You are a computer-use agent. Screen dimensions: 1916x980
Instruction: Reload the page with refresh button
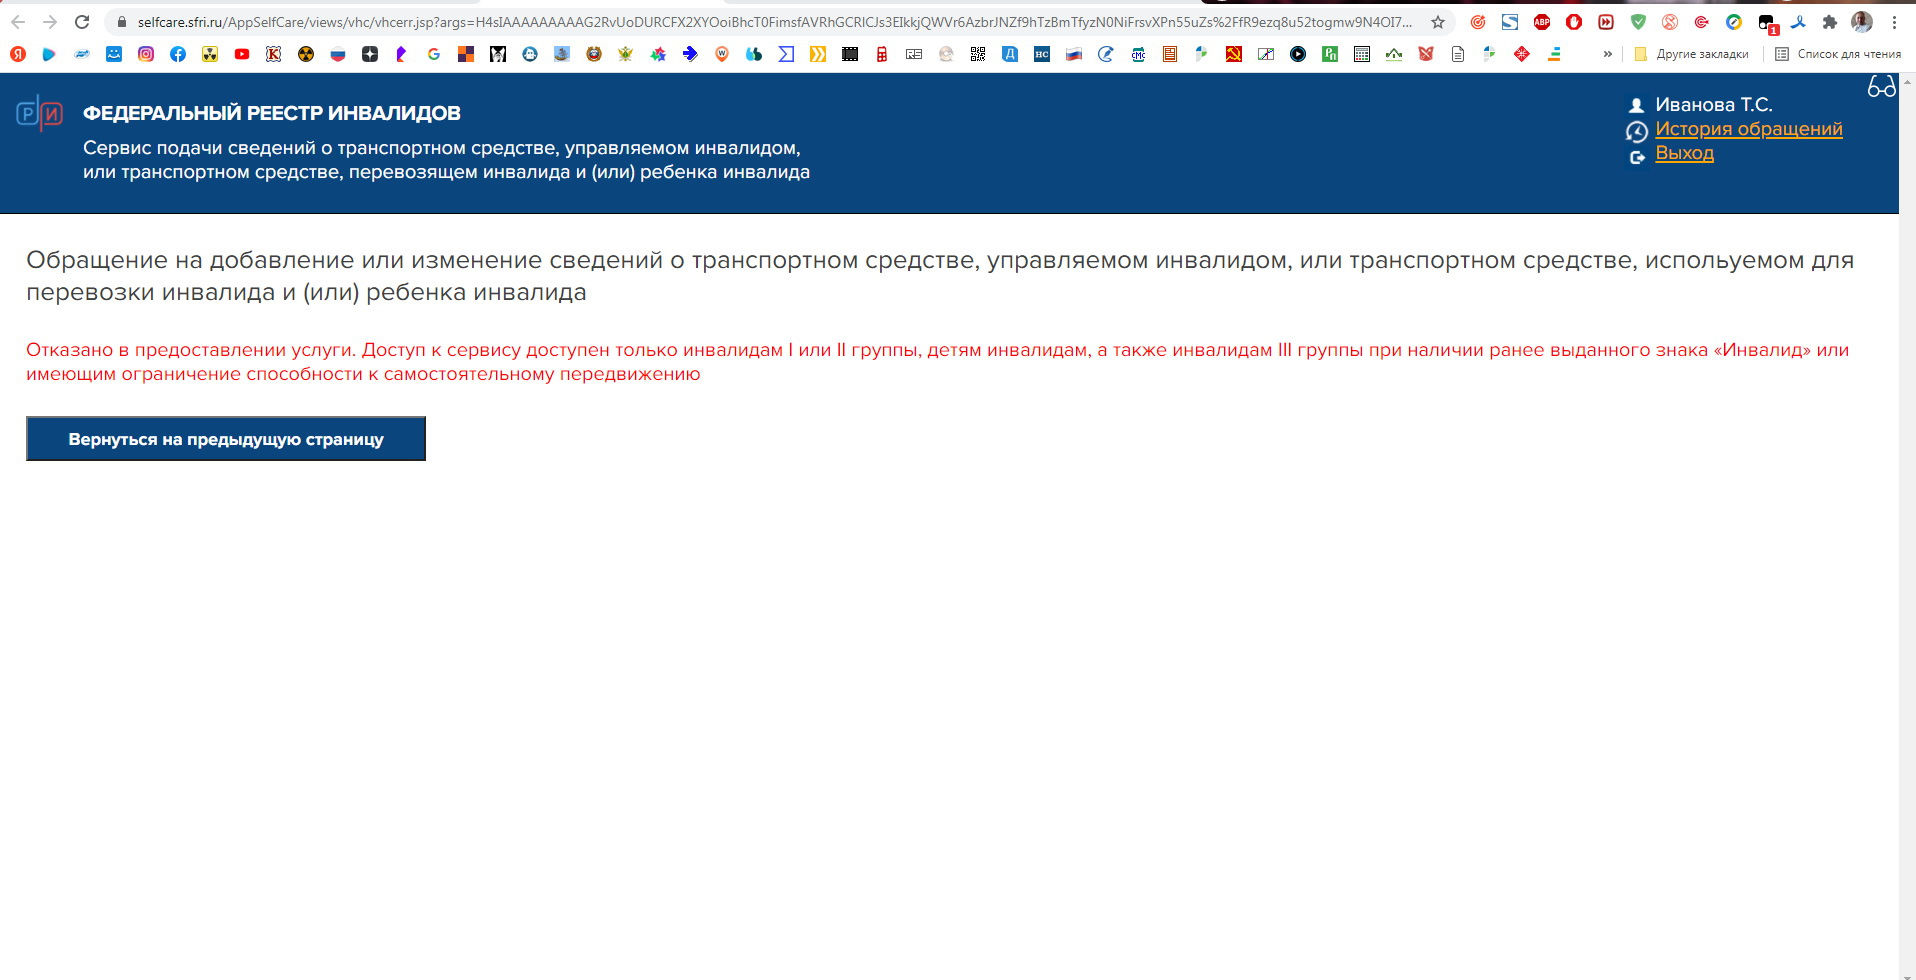click(x=82, y=22)
